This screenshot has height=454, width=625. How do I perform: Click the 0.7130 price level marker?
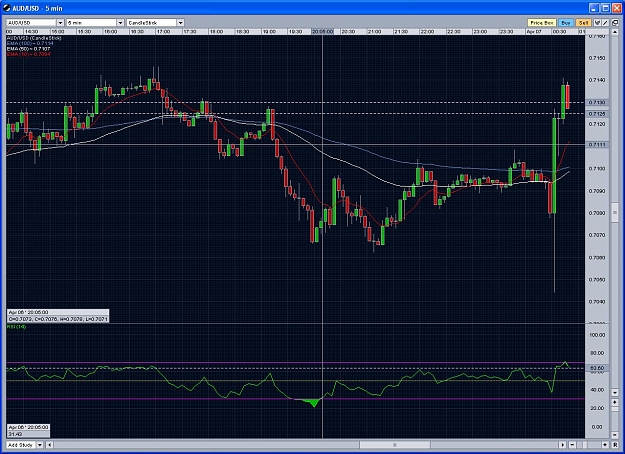[x=597, y=102]
